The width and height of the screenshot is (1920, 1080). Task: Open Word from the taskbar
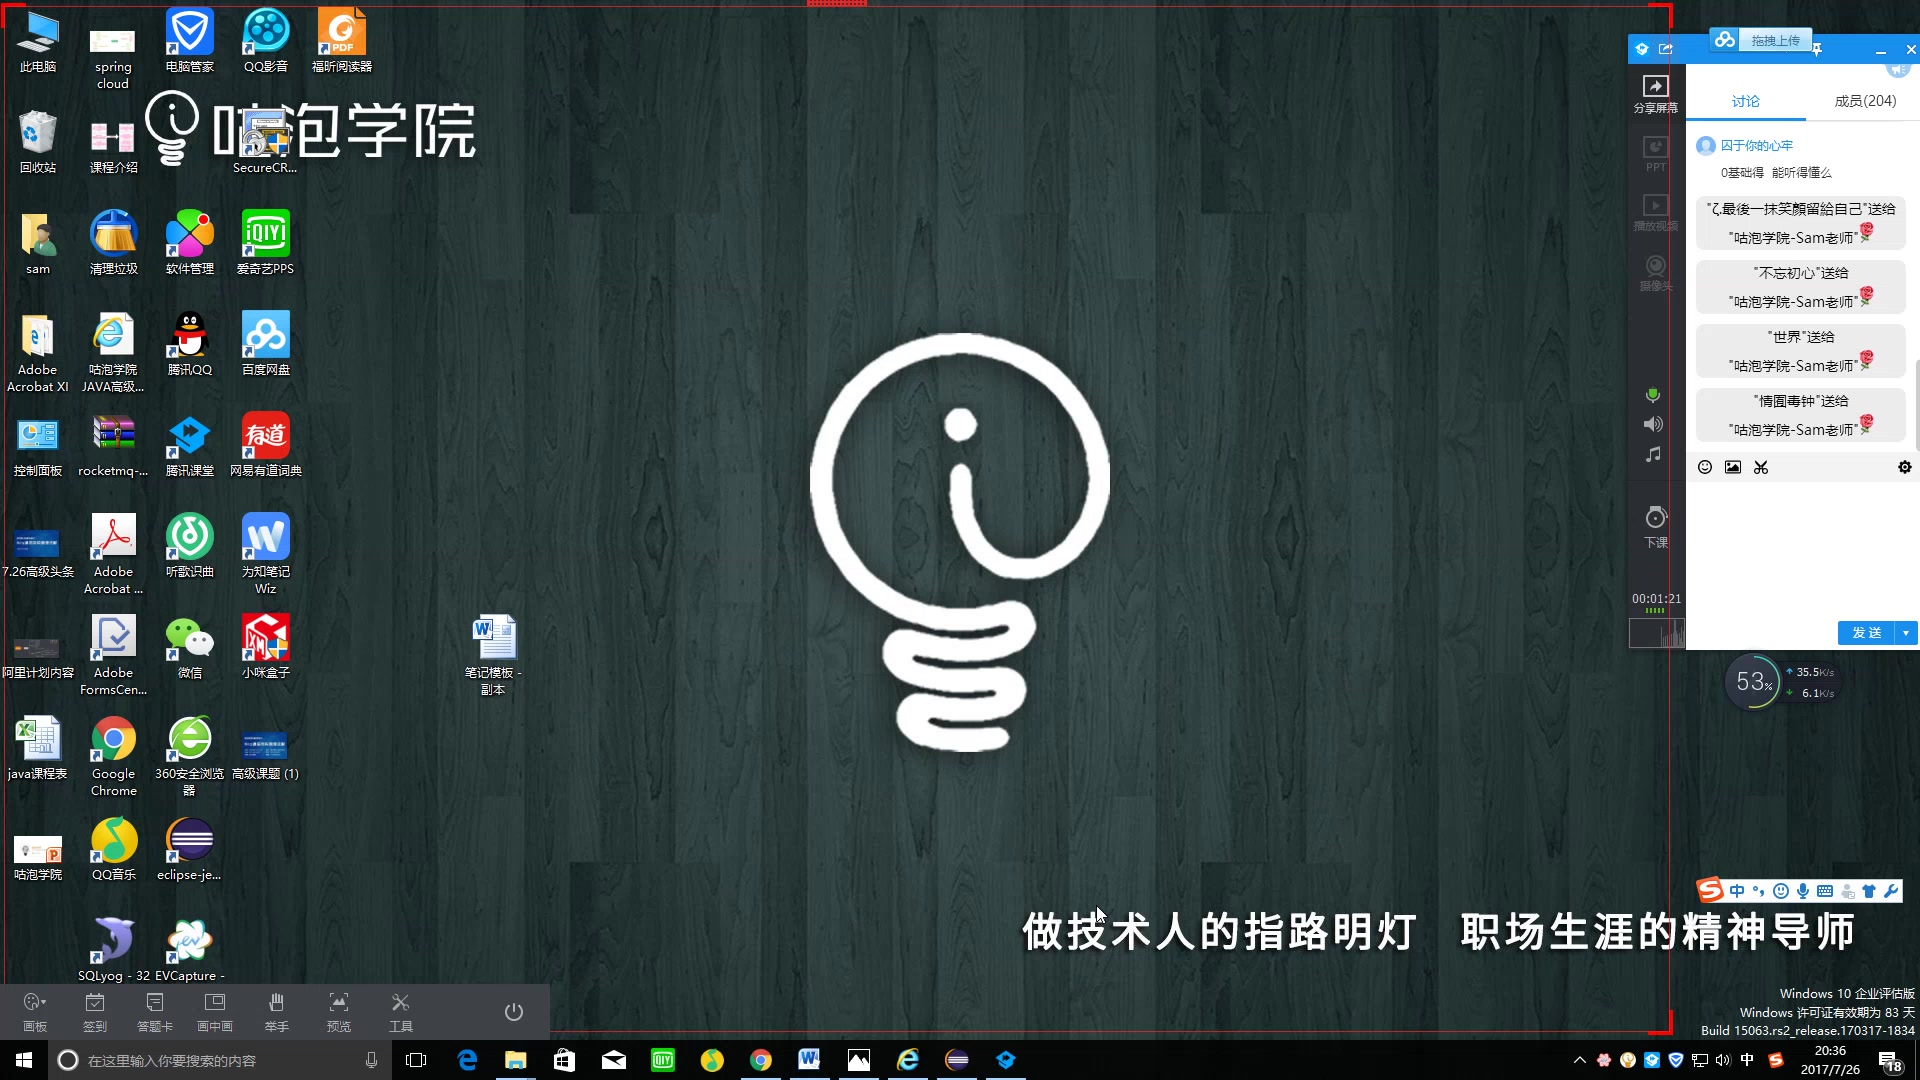(x=809, y=1060)
